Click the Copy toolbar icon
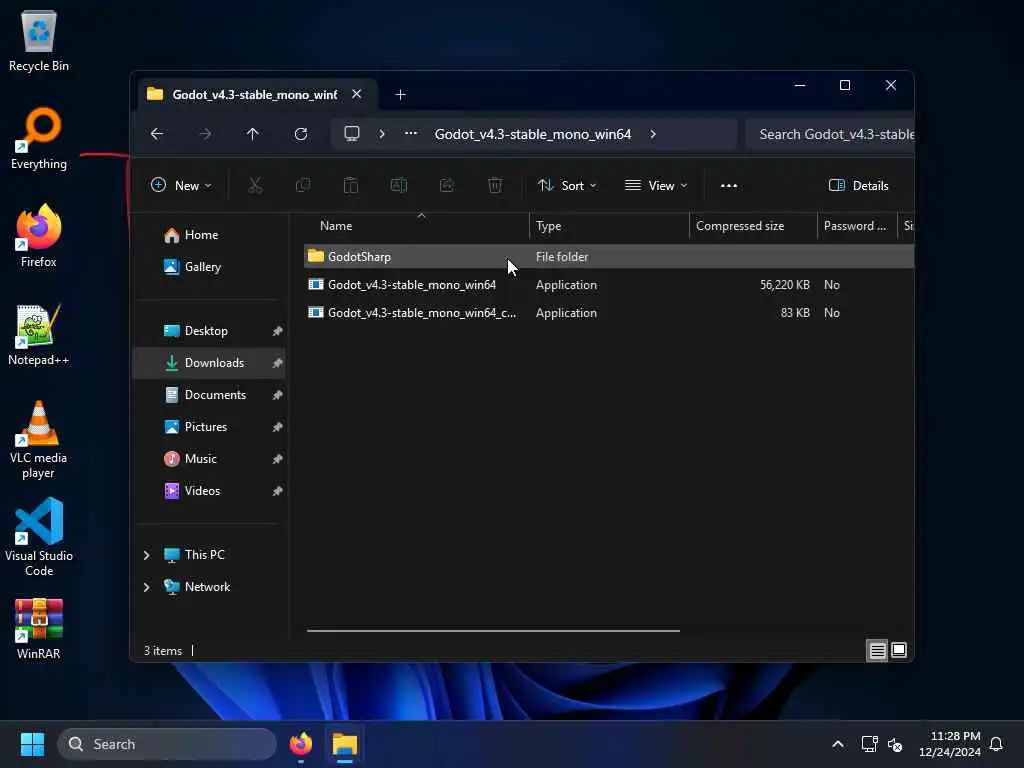Image resolution: width=1024 pixels, height=768 pixels. pos(303,185)
